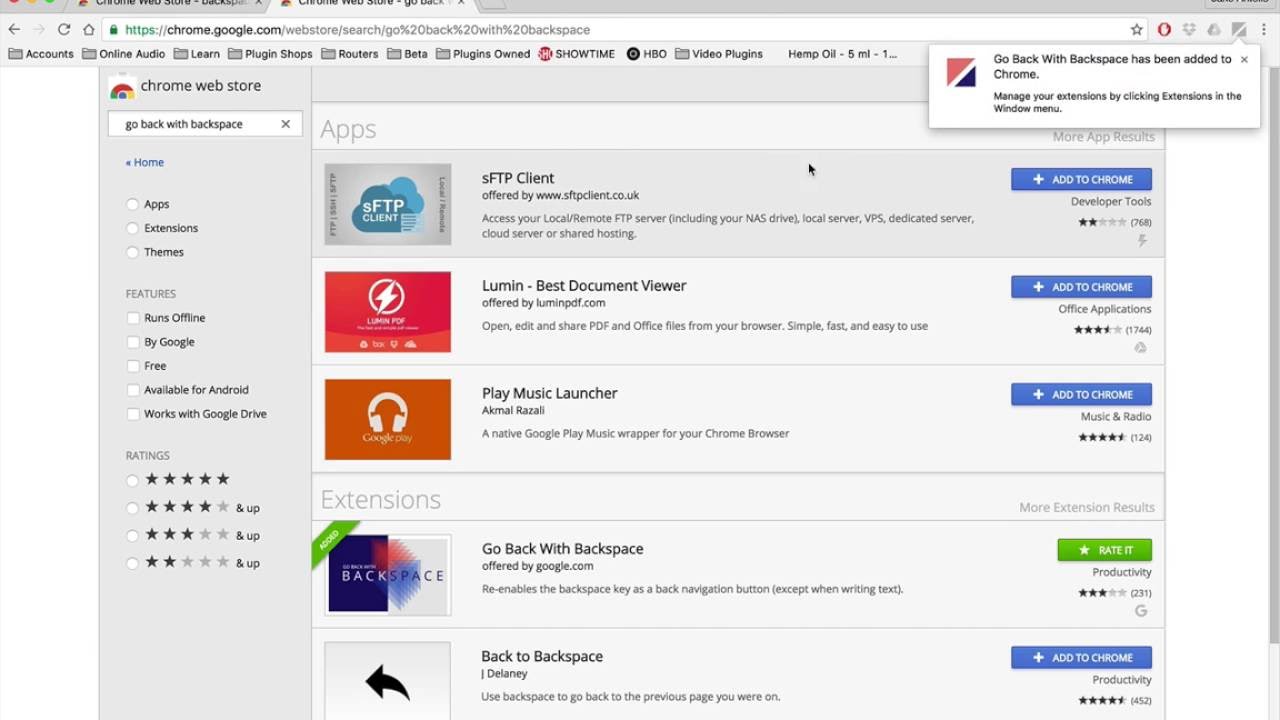Image resolution: width=1280 pixels, height=720 pixels.
Task: Click the Google icon under Go Back With Backspace
Action: pos(1141,611)
